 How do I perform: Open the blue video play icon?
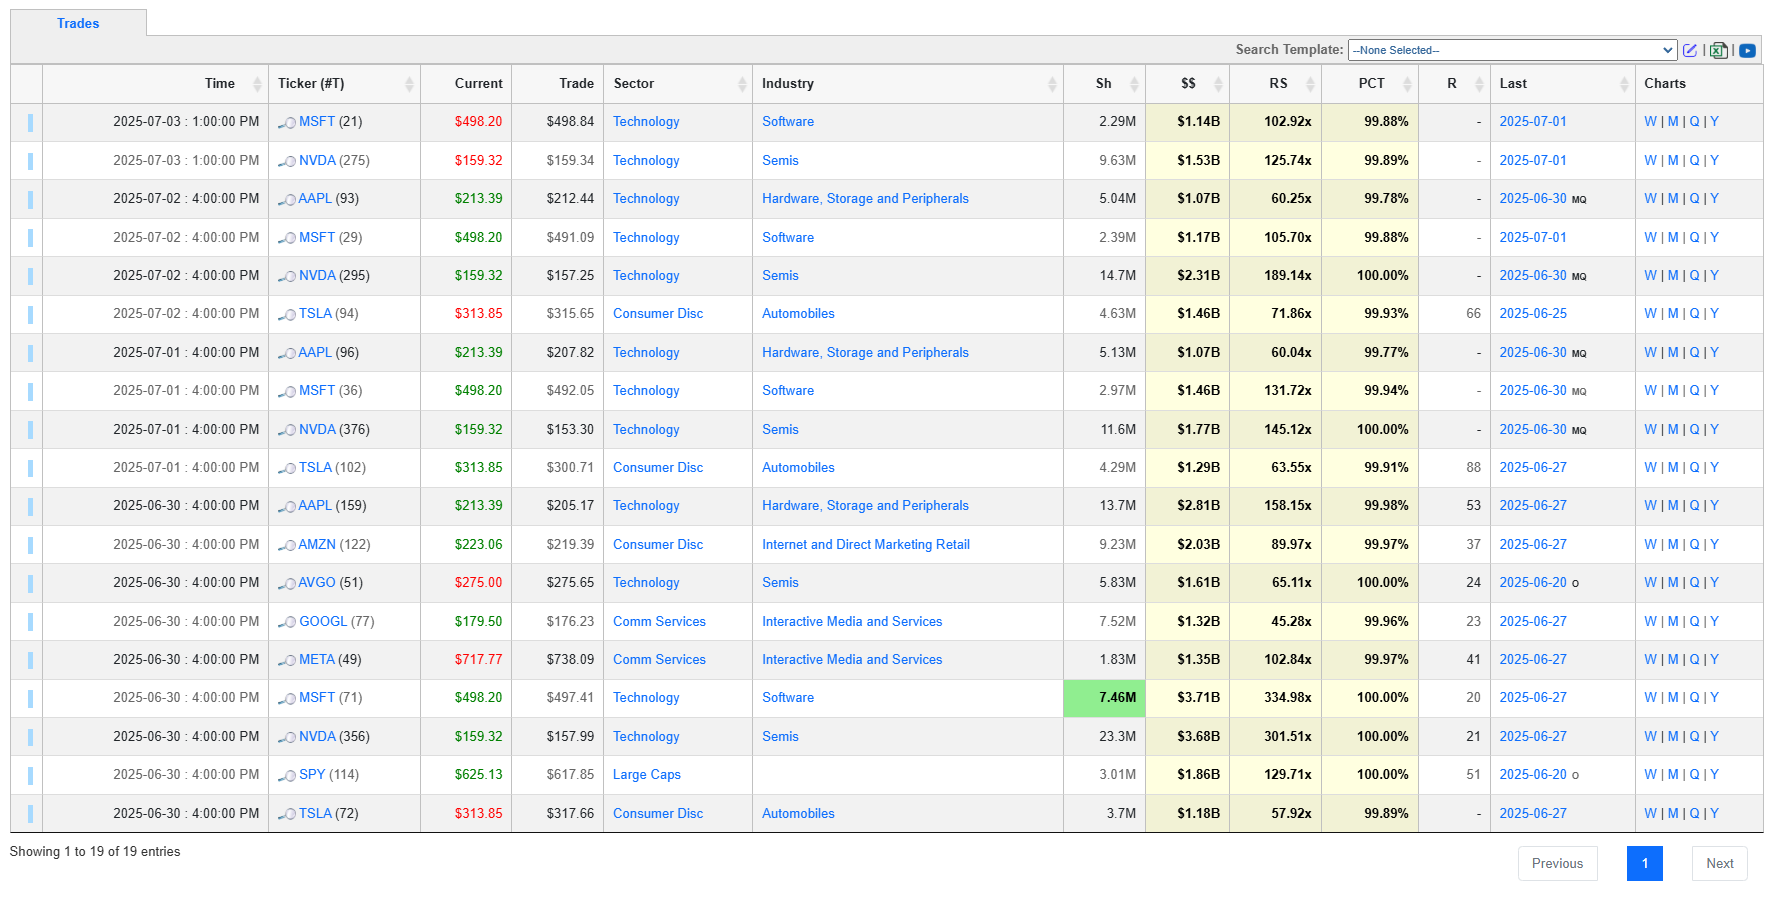click(x=1748, y=50)
